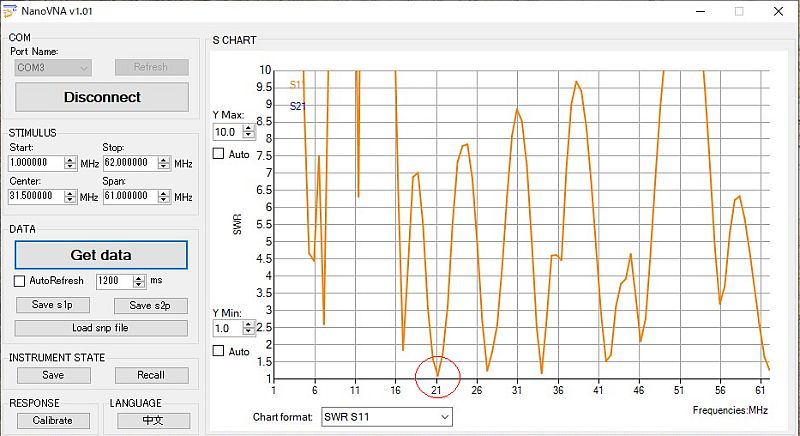Enable the AutoRefresh checkbox
This screenshot has height=436, width=800.
(x=21, y=281)
